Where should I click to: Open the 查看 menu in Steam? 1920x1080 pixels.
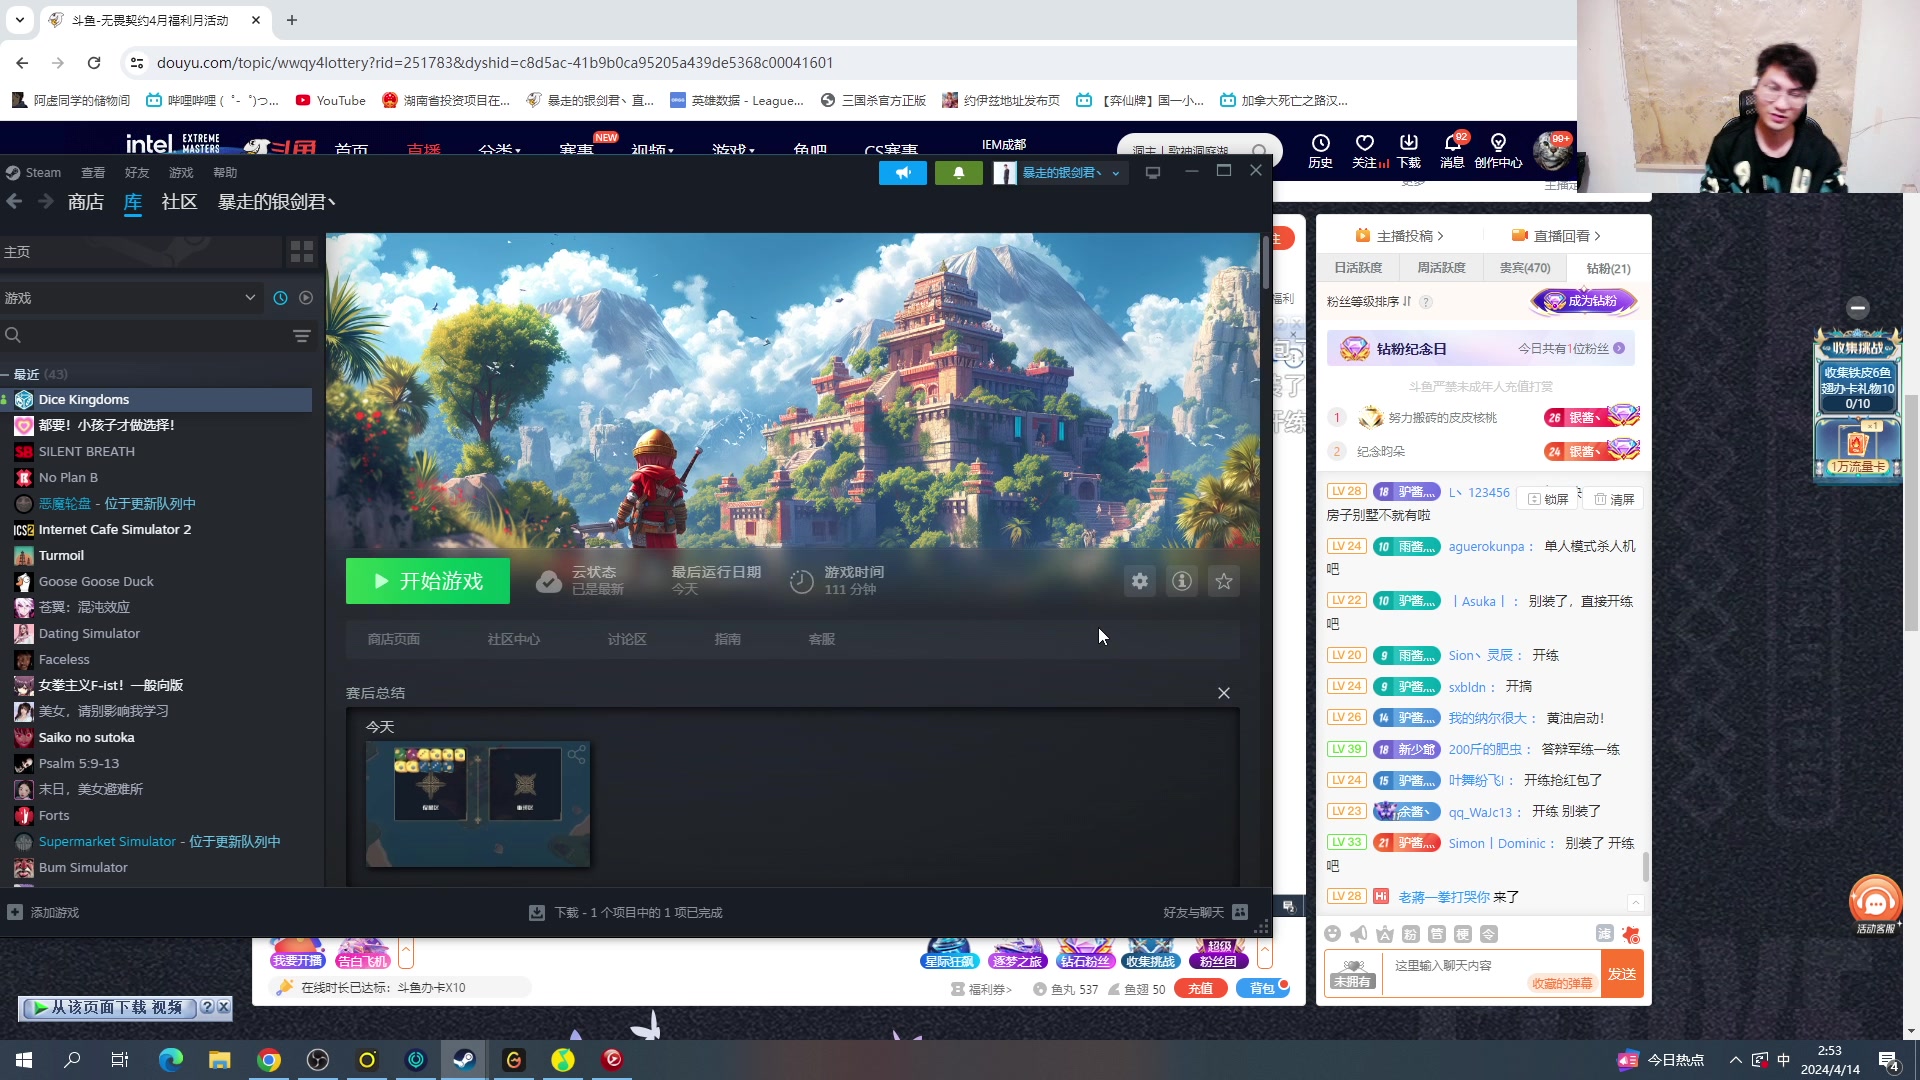point(93,173)
